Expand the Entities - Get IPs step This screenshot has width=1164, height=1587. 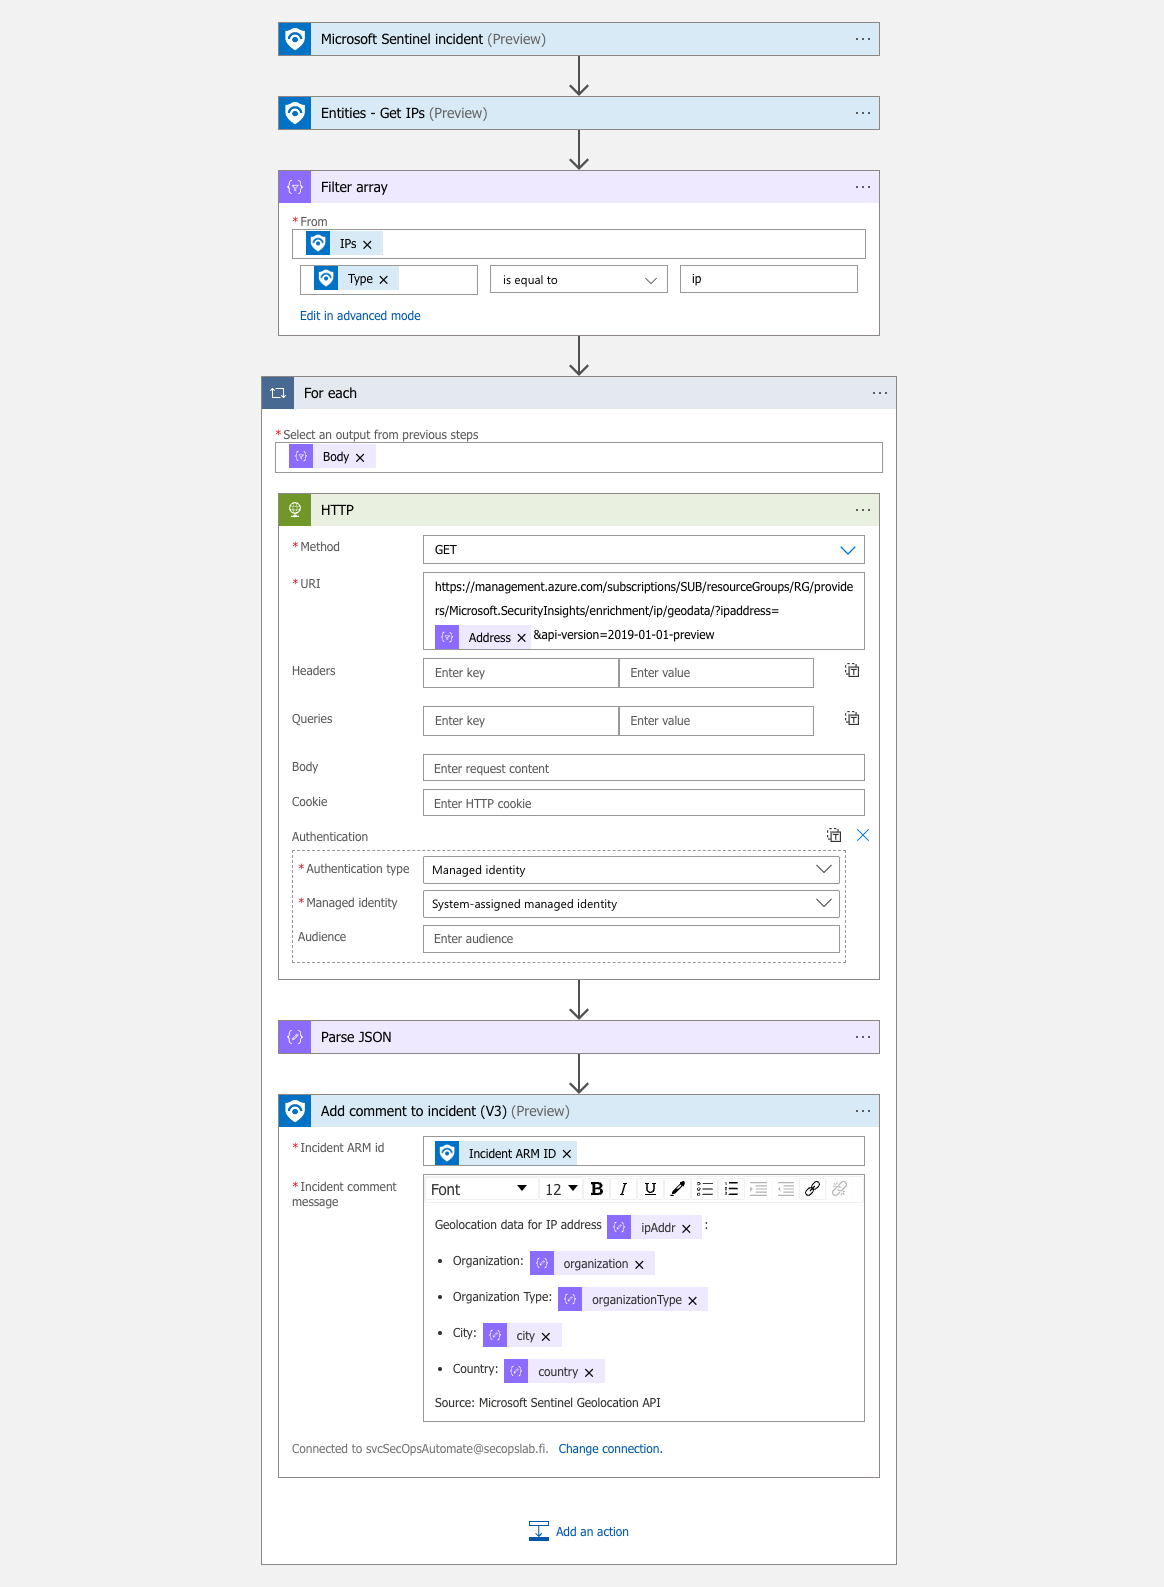click(579, 113)
